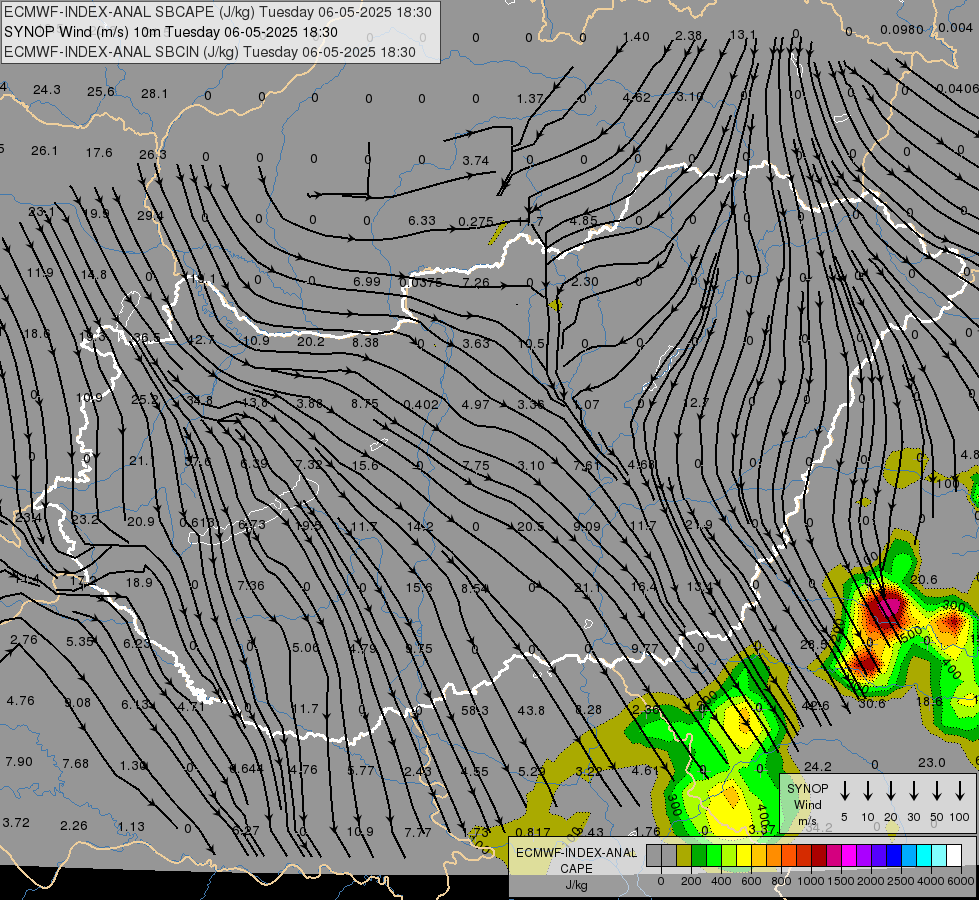Pick the white swatch ending CAPE scale

[954, 855]
